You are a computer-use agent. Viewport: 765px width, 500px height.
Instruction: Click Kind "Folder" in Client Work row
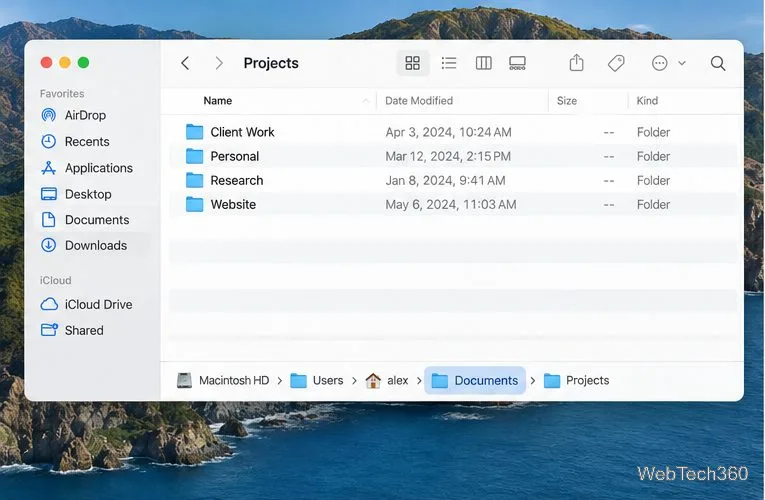tap(653, 132)
